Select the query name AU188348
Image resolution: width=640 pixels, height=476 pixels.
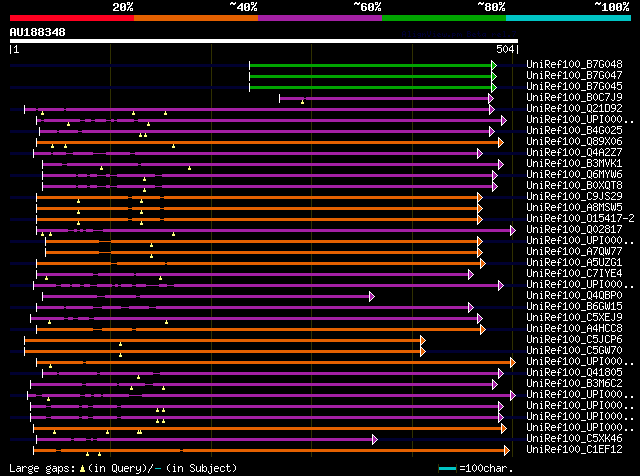pyautogui.click(x=38, y=32)
